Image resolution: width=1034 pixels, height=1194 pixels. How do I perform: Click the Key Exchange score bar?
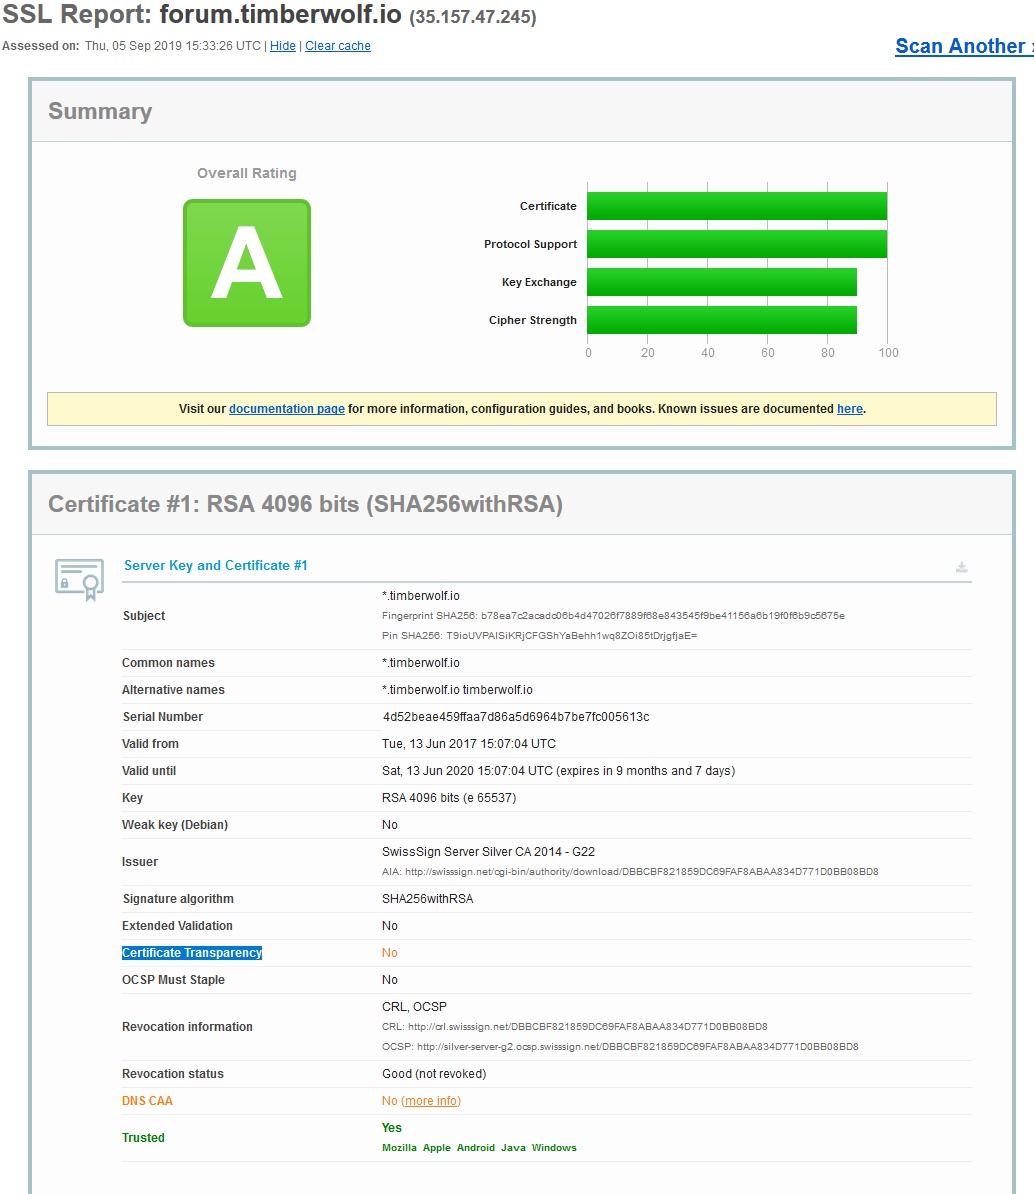pyautogui.click(x=721, y=282)
